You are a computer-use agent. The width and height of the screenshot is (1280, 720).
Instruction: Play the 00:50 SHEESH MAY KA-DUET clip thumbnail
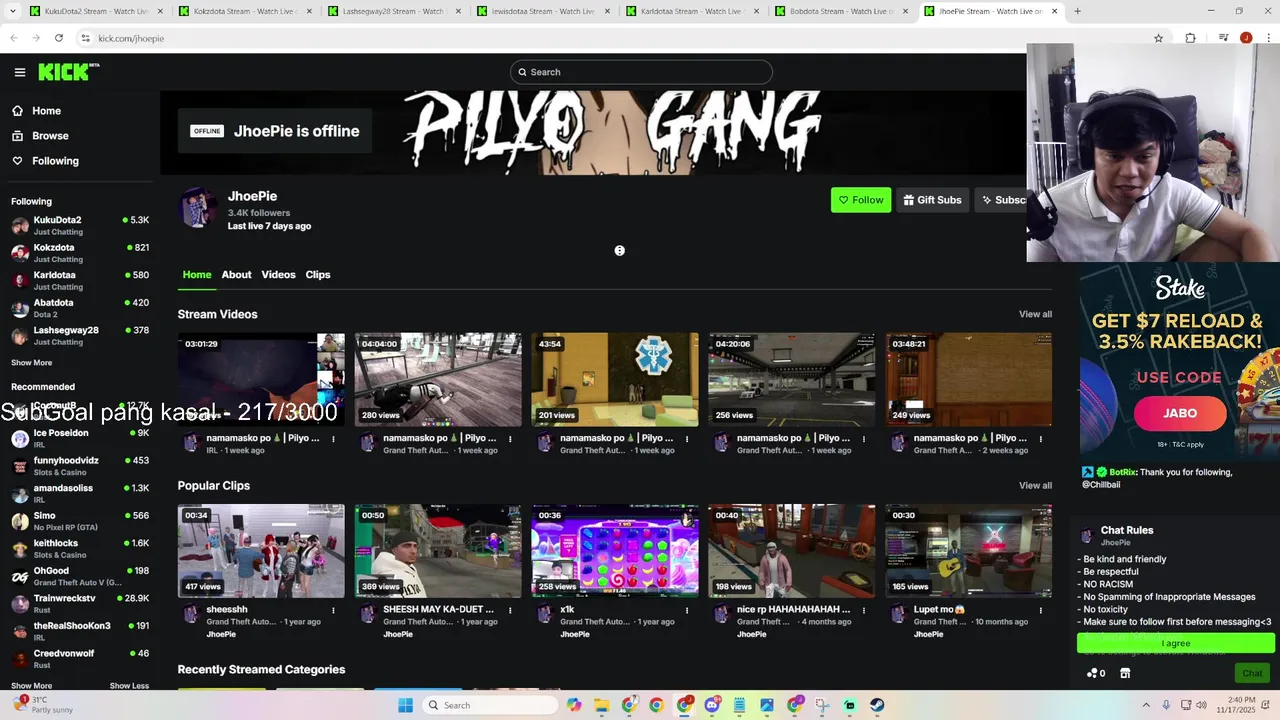(x=438, y=551)
